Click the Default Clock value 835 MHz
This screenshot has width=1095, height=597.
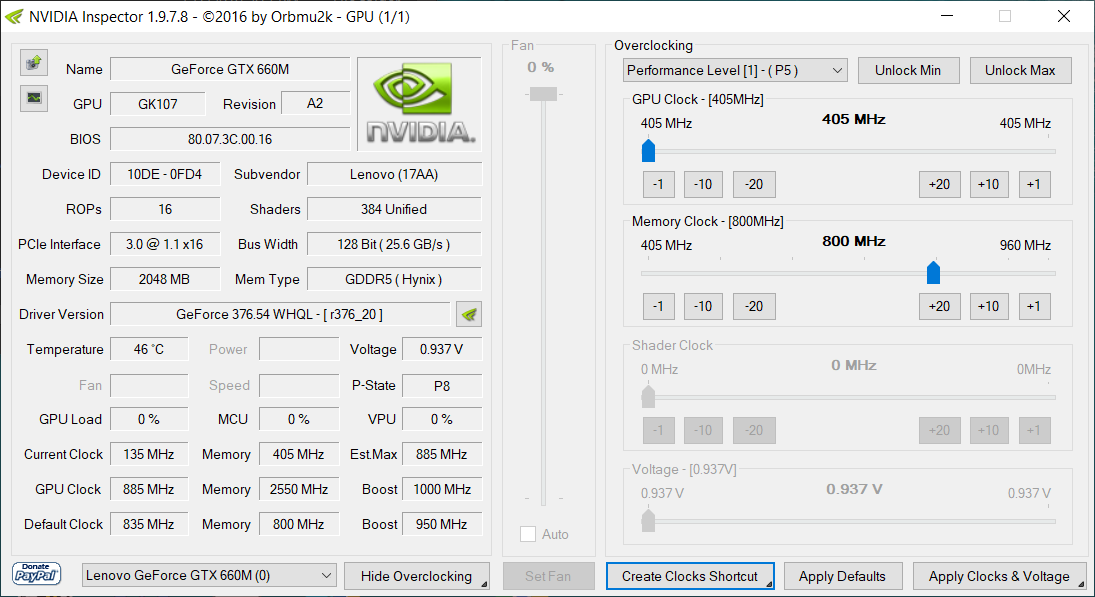click(x=149, y=524)
